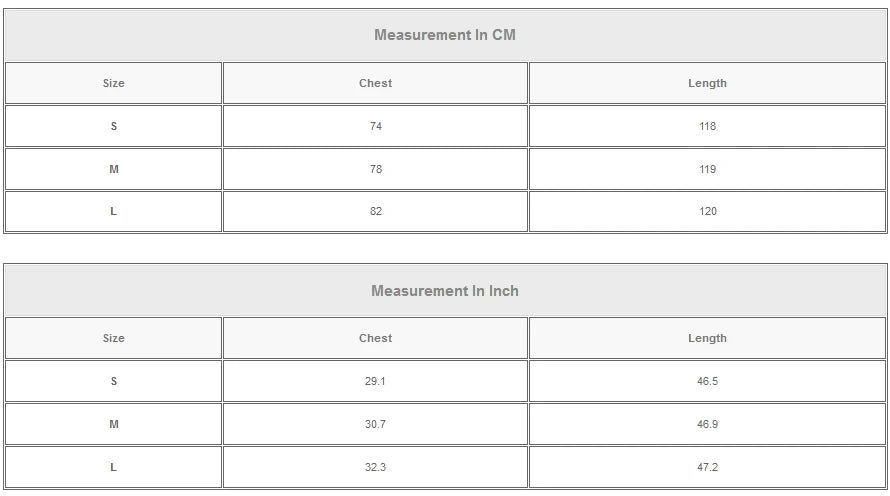Click the "Measurement In CM" table title
This screenshot has height=496, width=890.
[445, 35]
